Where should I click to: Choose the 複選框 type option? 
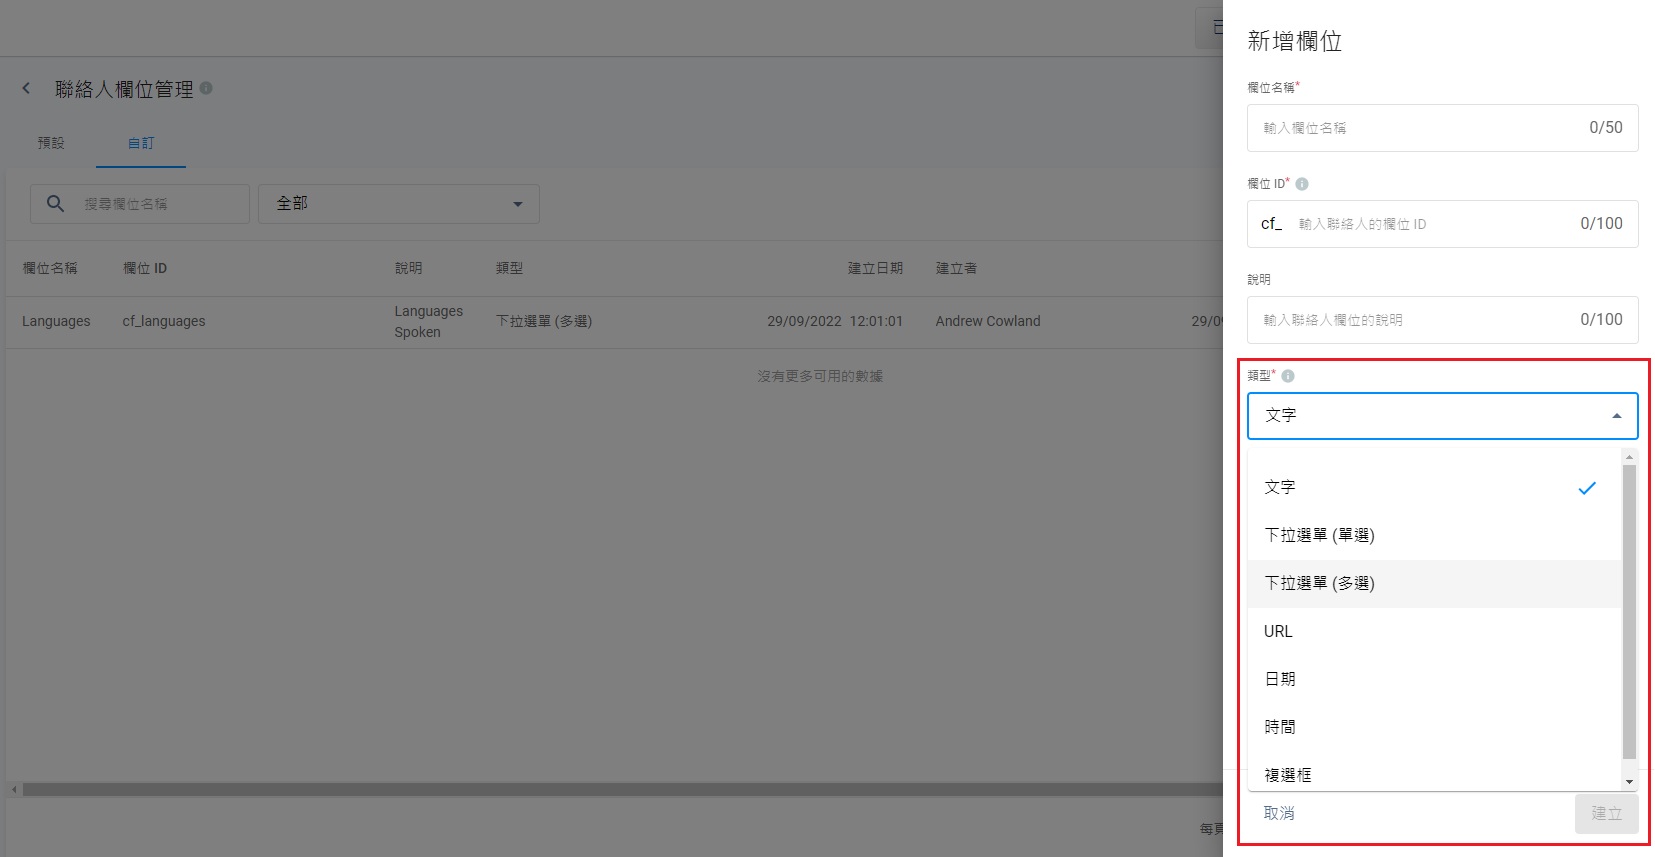click(1434, 774)
